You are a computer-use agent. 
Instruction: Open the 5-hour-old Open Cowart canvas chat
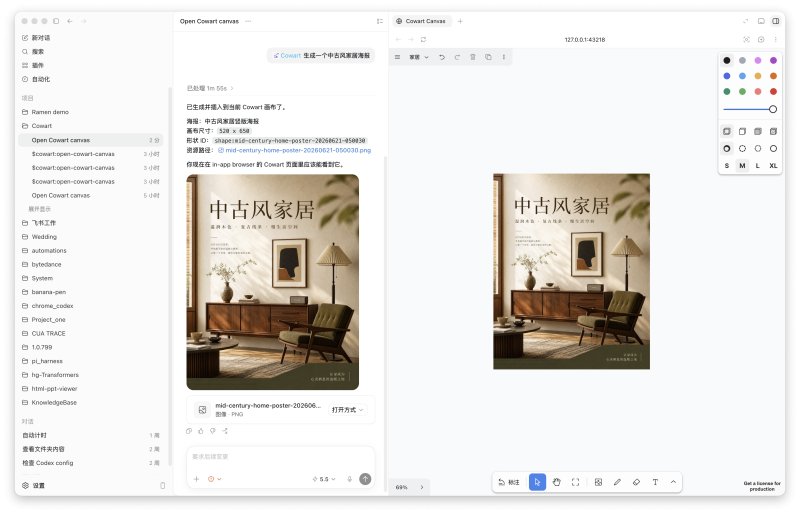91,195
